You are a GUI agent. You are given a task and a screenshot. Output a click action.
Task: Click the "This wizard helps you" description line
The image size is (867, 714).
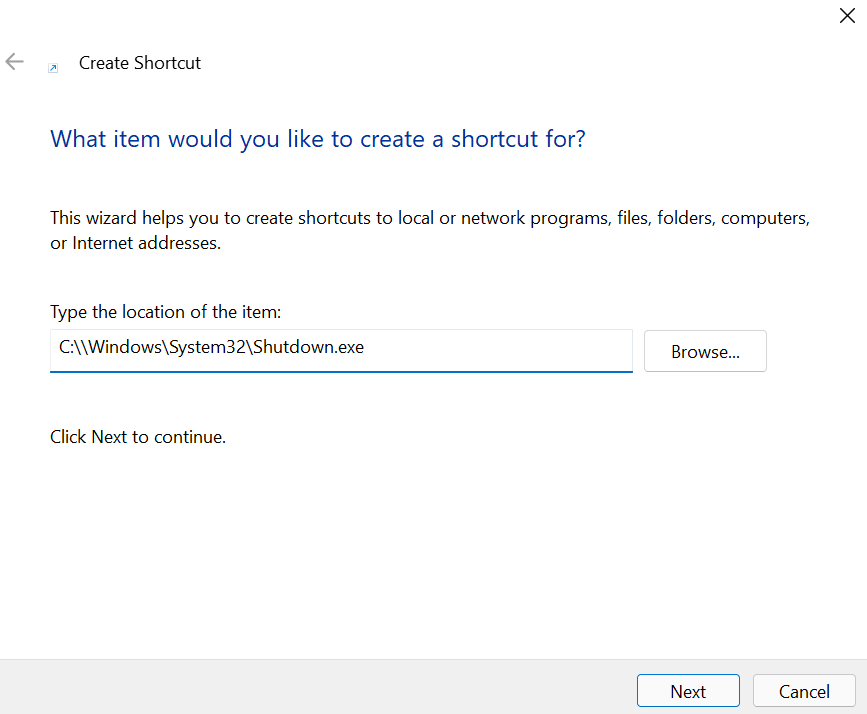click(429, 218)
